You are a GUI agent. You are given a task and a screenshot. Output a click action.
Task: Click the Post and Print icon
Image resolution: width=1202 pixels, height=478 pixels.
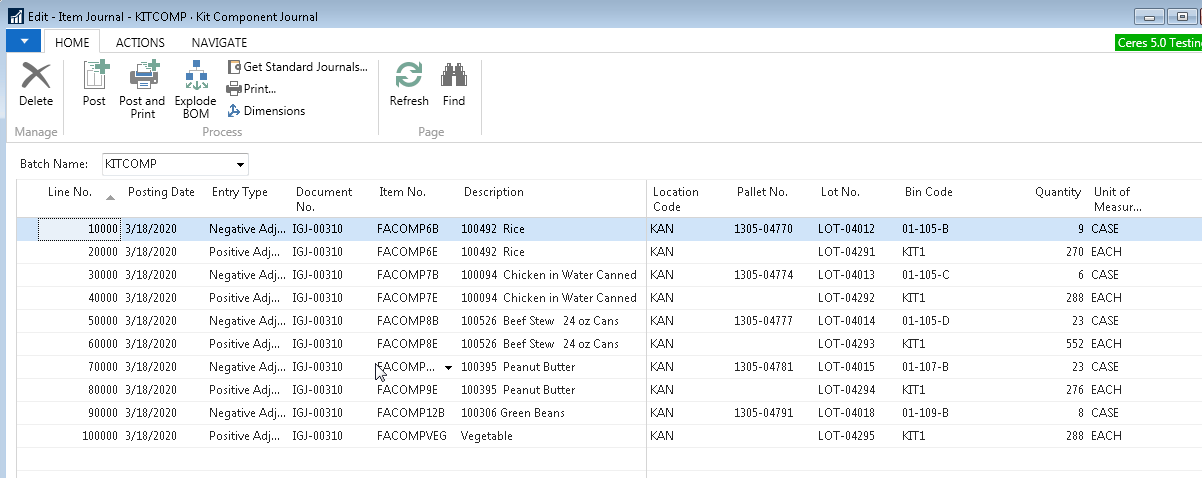point(142,77)
